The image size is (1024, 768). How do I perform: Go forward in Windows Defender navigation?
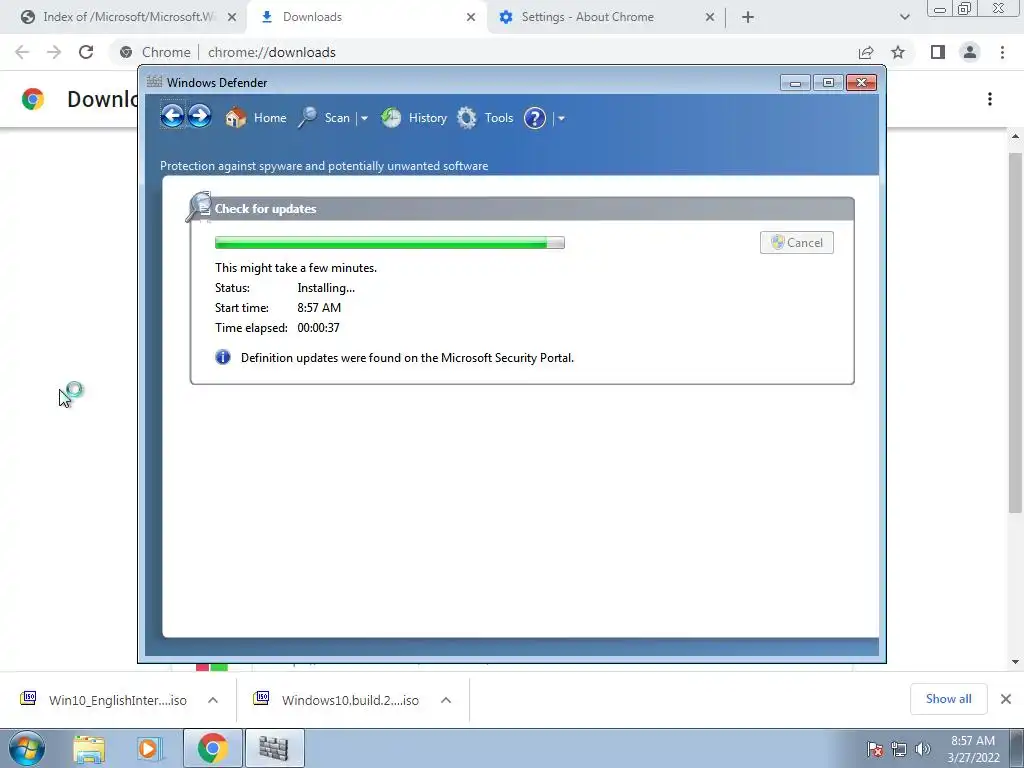coord(199,117)
